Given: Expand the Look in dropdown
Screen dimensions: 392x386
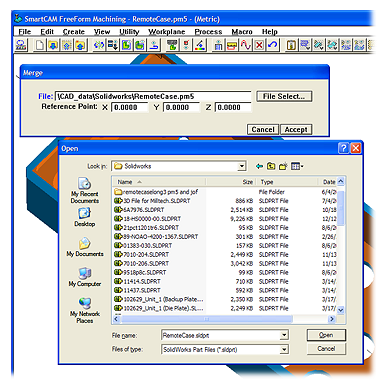Looking at the screenshot, I should [x=242, y=166].
